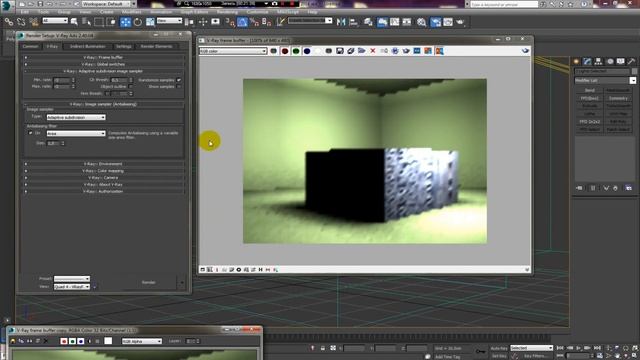Viewport: 640px width, 360px height.
Task: Click the Min. rate input field
Action: click(x=62, y=80)
